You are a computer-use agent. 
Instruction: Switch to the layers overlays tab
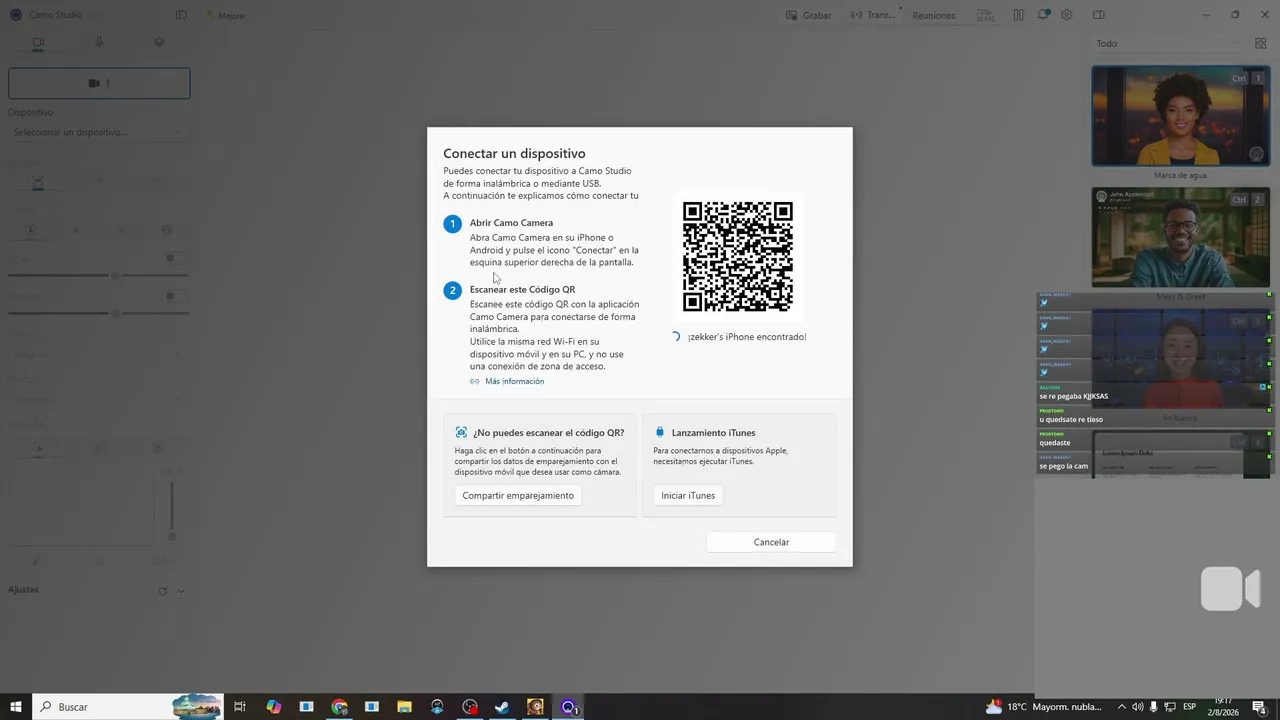point(159,43)
